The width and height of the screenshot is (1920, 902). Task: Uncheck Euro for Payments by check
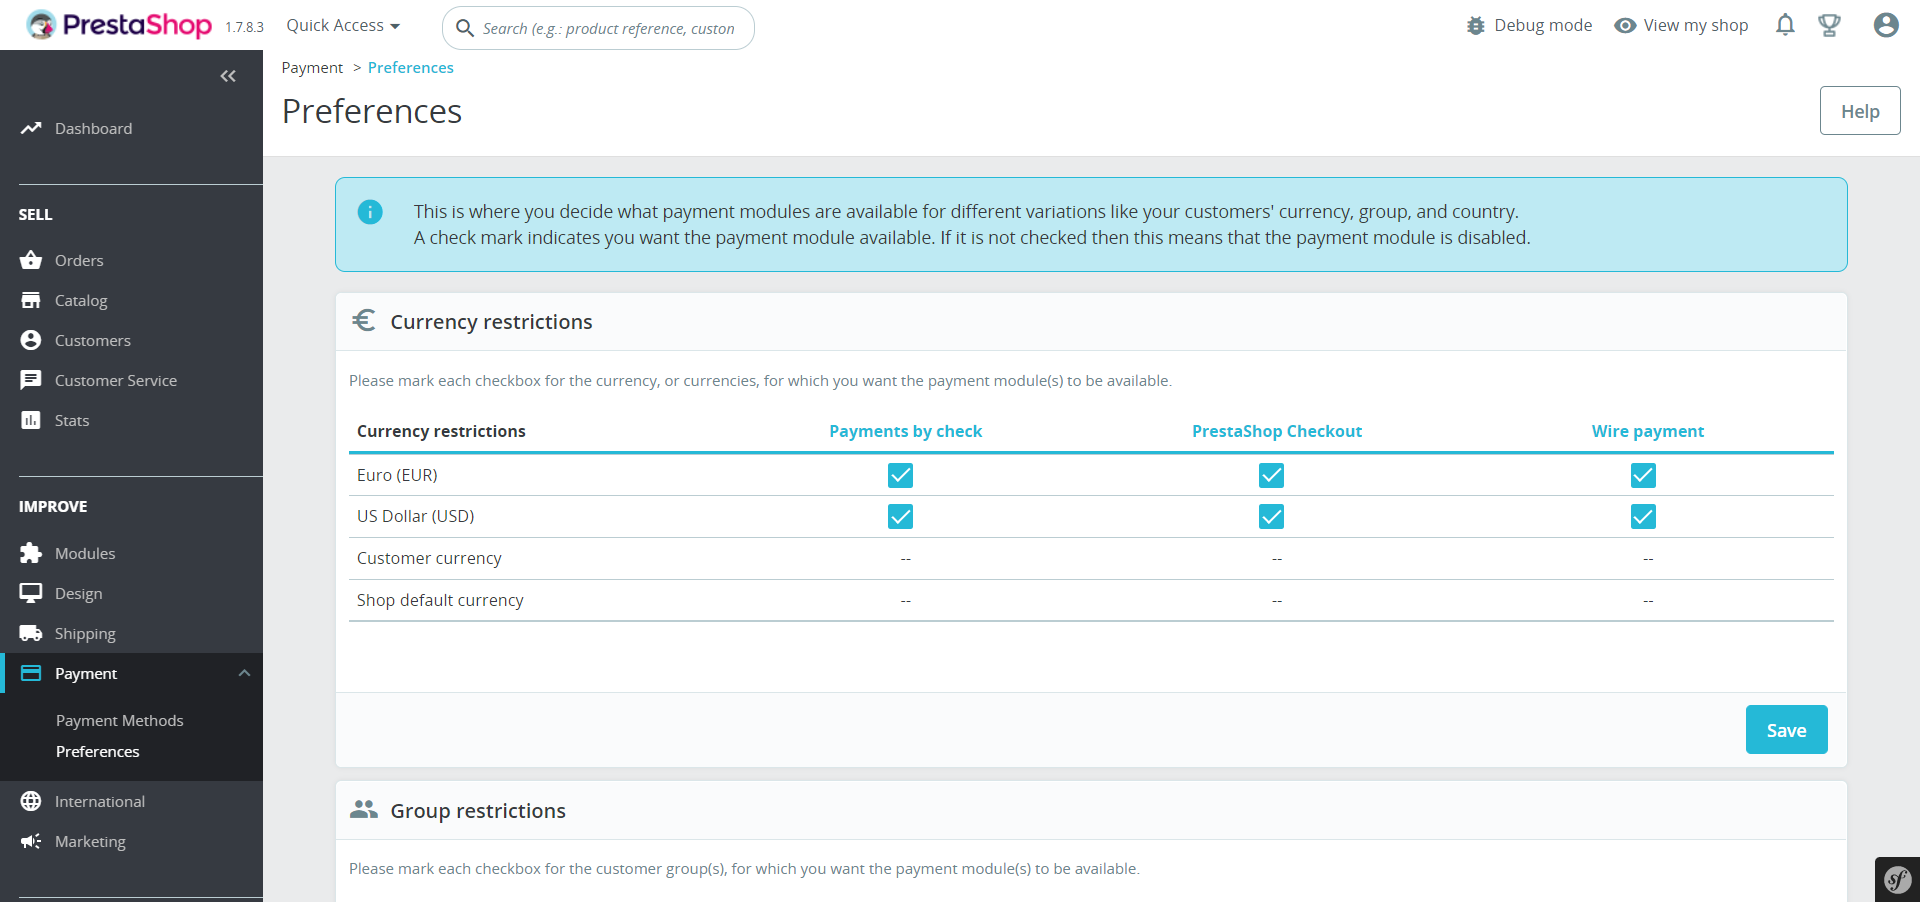pos(900,475)
